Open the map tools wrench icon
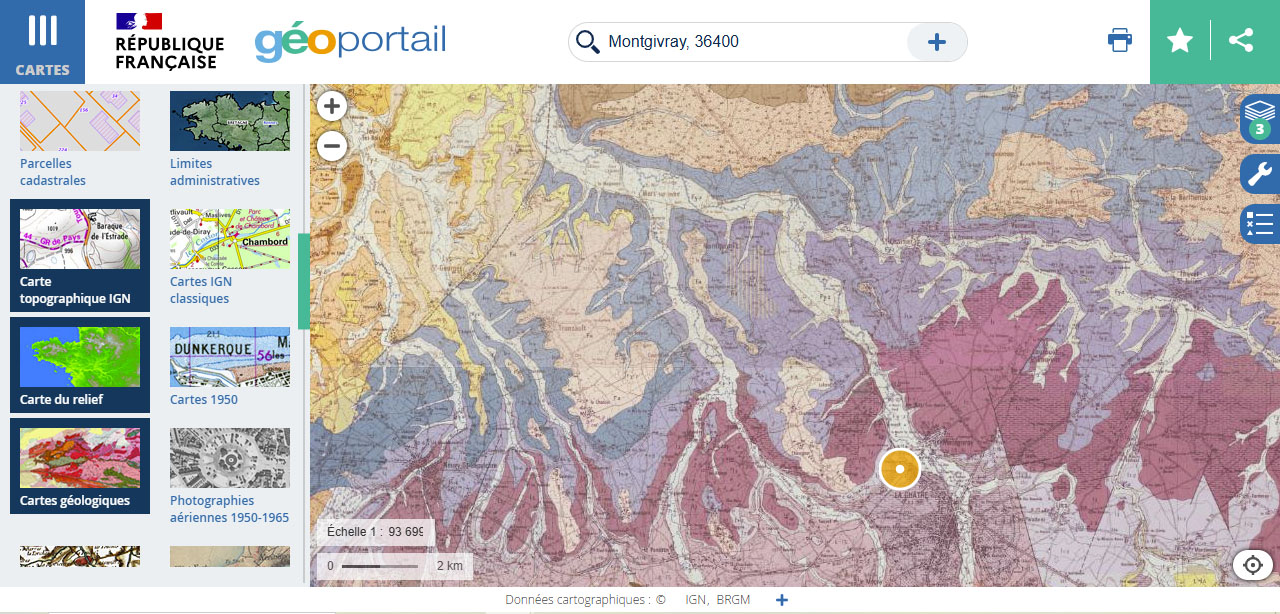This screenshot has height=614, width=1280. point(1259,174)
